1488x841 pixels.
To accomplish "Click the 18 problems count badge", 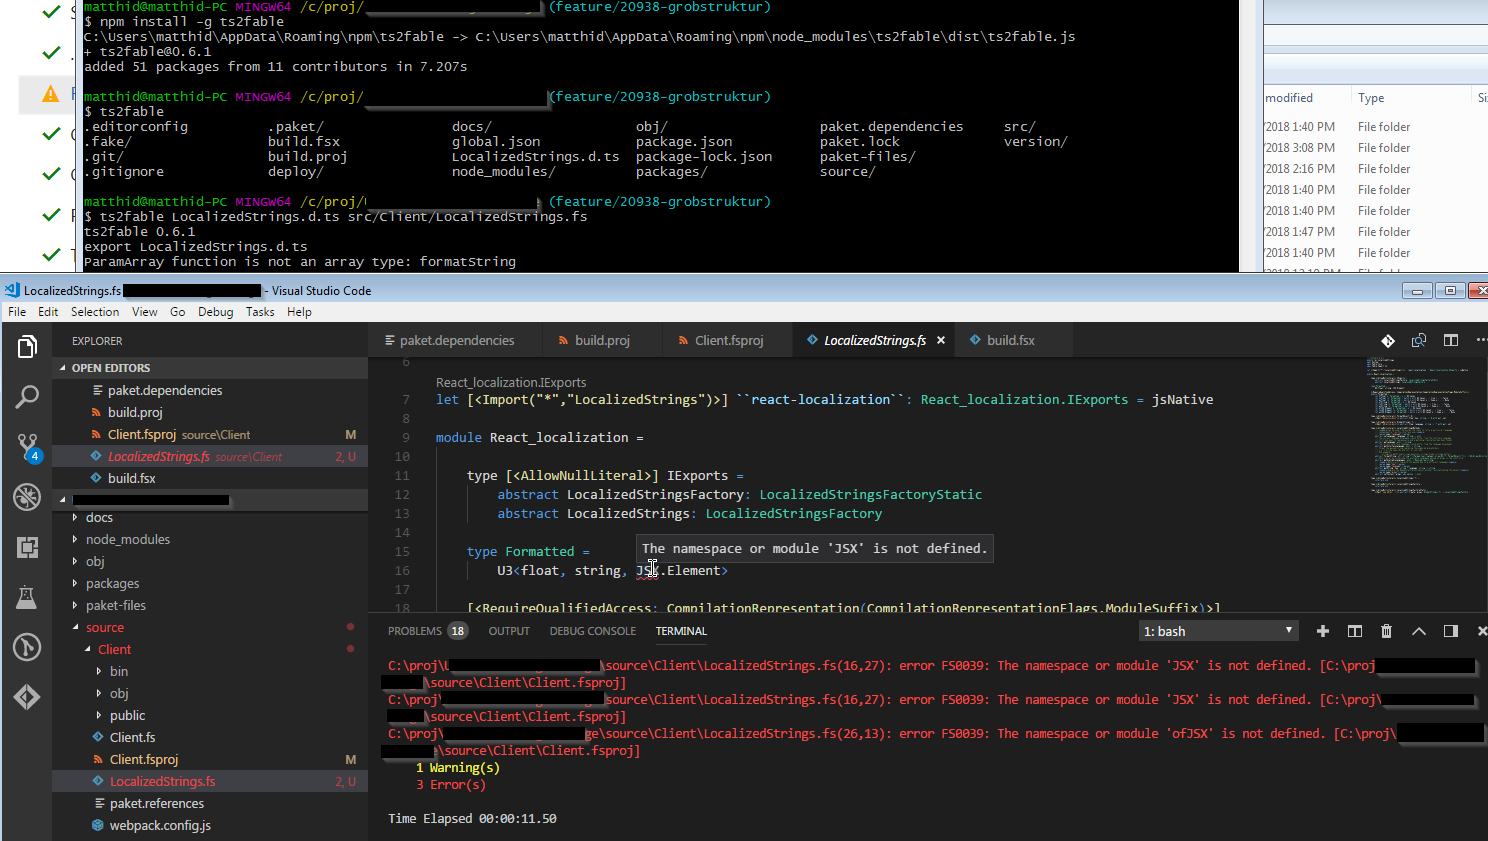I will click(x=457, y=631).
